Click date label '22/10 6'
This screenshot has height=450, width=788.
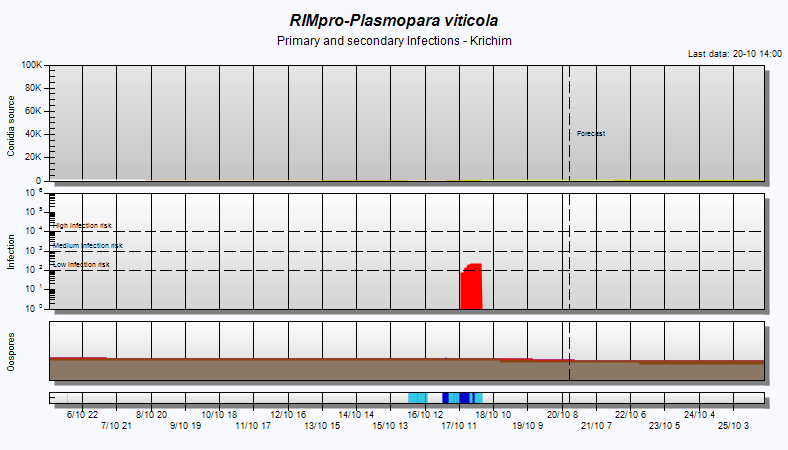click(x=630, y=415)
